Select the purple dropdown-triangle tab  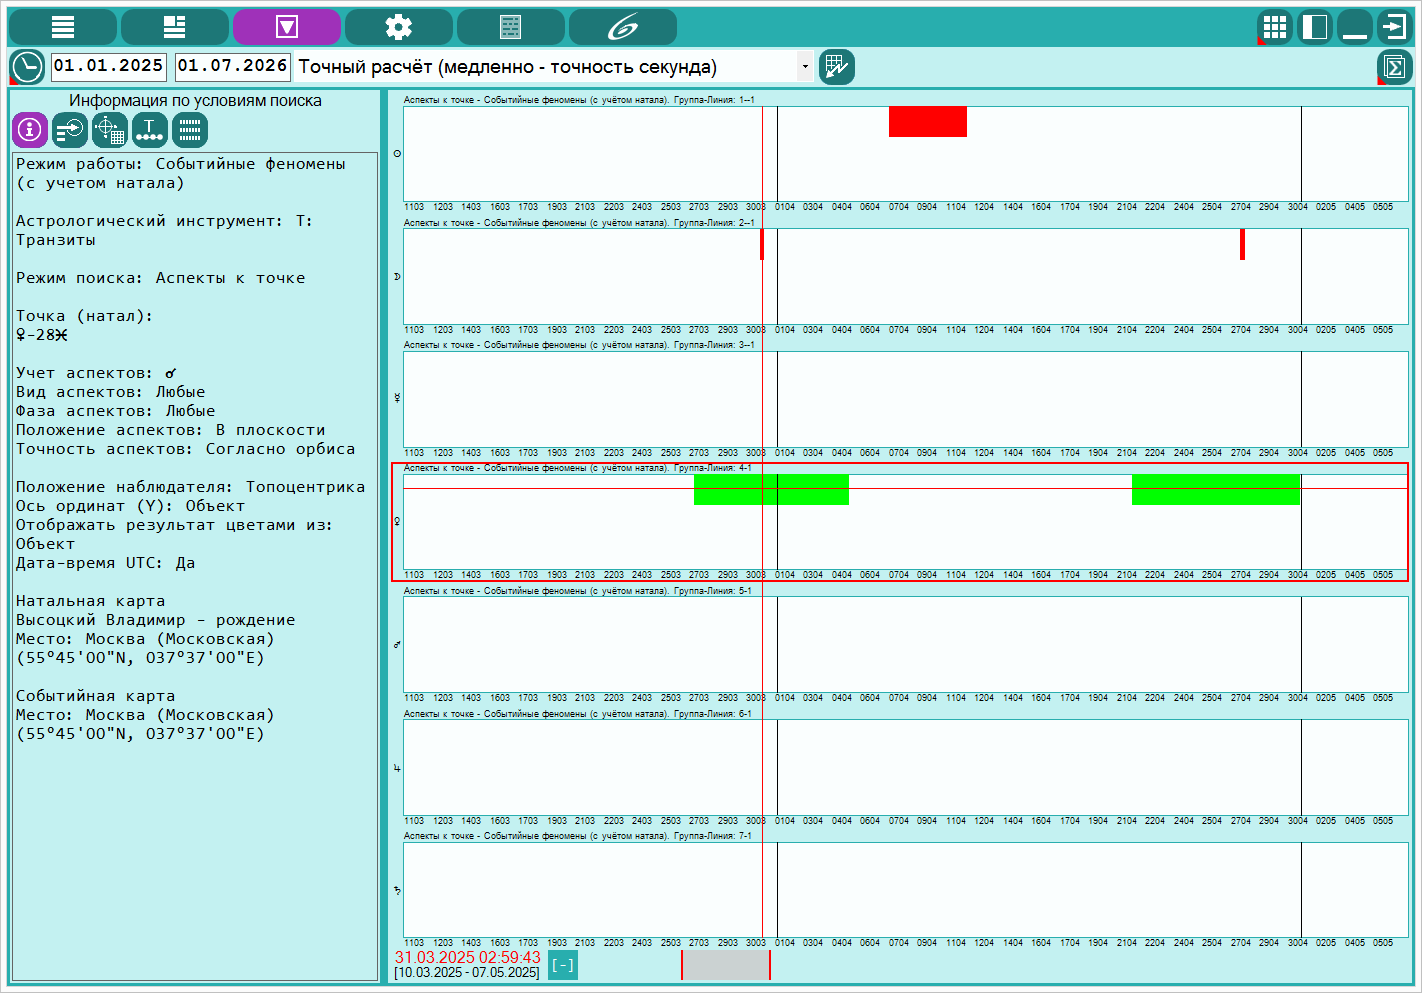287,27
